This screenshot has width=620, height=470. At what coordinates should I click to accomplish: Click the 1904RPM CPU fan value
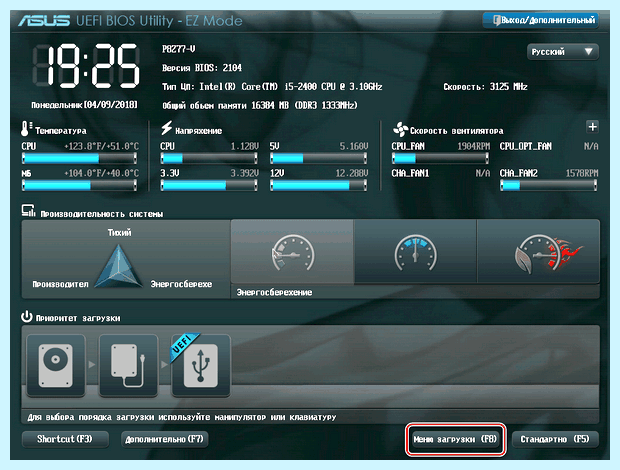click(474, 146)
